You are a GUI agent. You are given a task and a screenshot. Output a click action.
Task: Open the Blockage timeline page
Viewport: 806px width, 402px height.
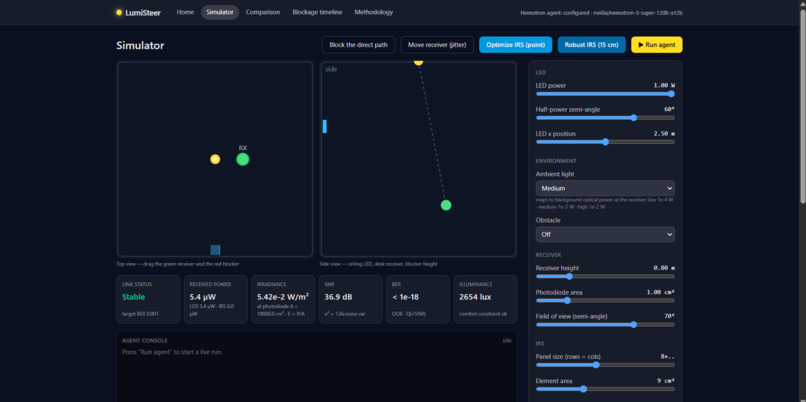[317, 12]
